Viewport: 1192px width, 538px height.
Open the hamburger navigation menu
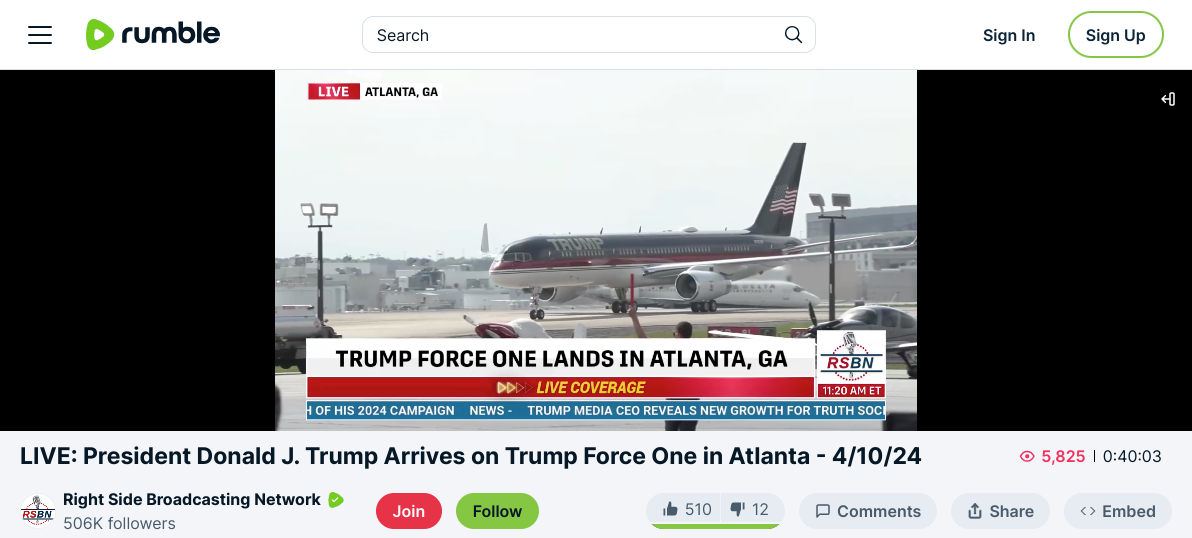pyautogui.click(x=40, y=35)
